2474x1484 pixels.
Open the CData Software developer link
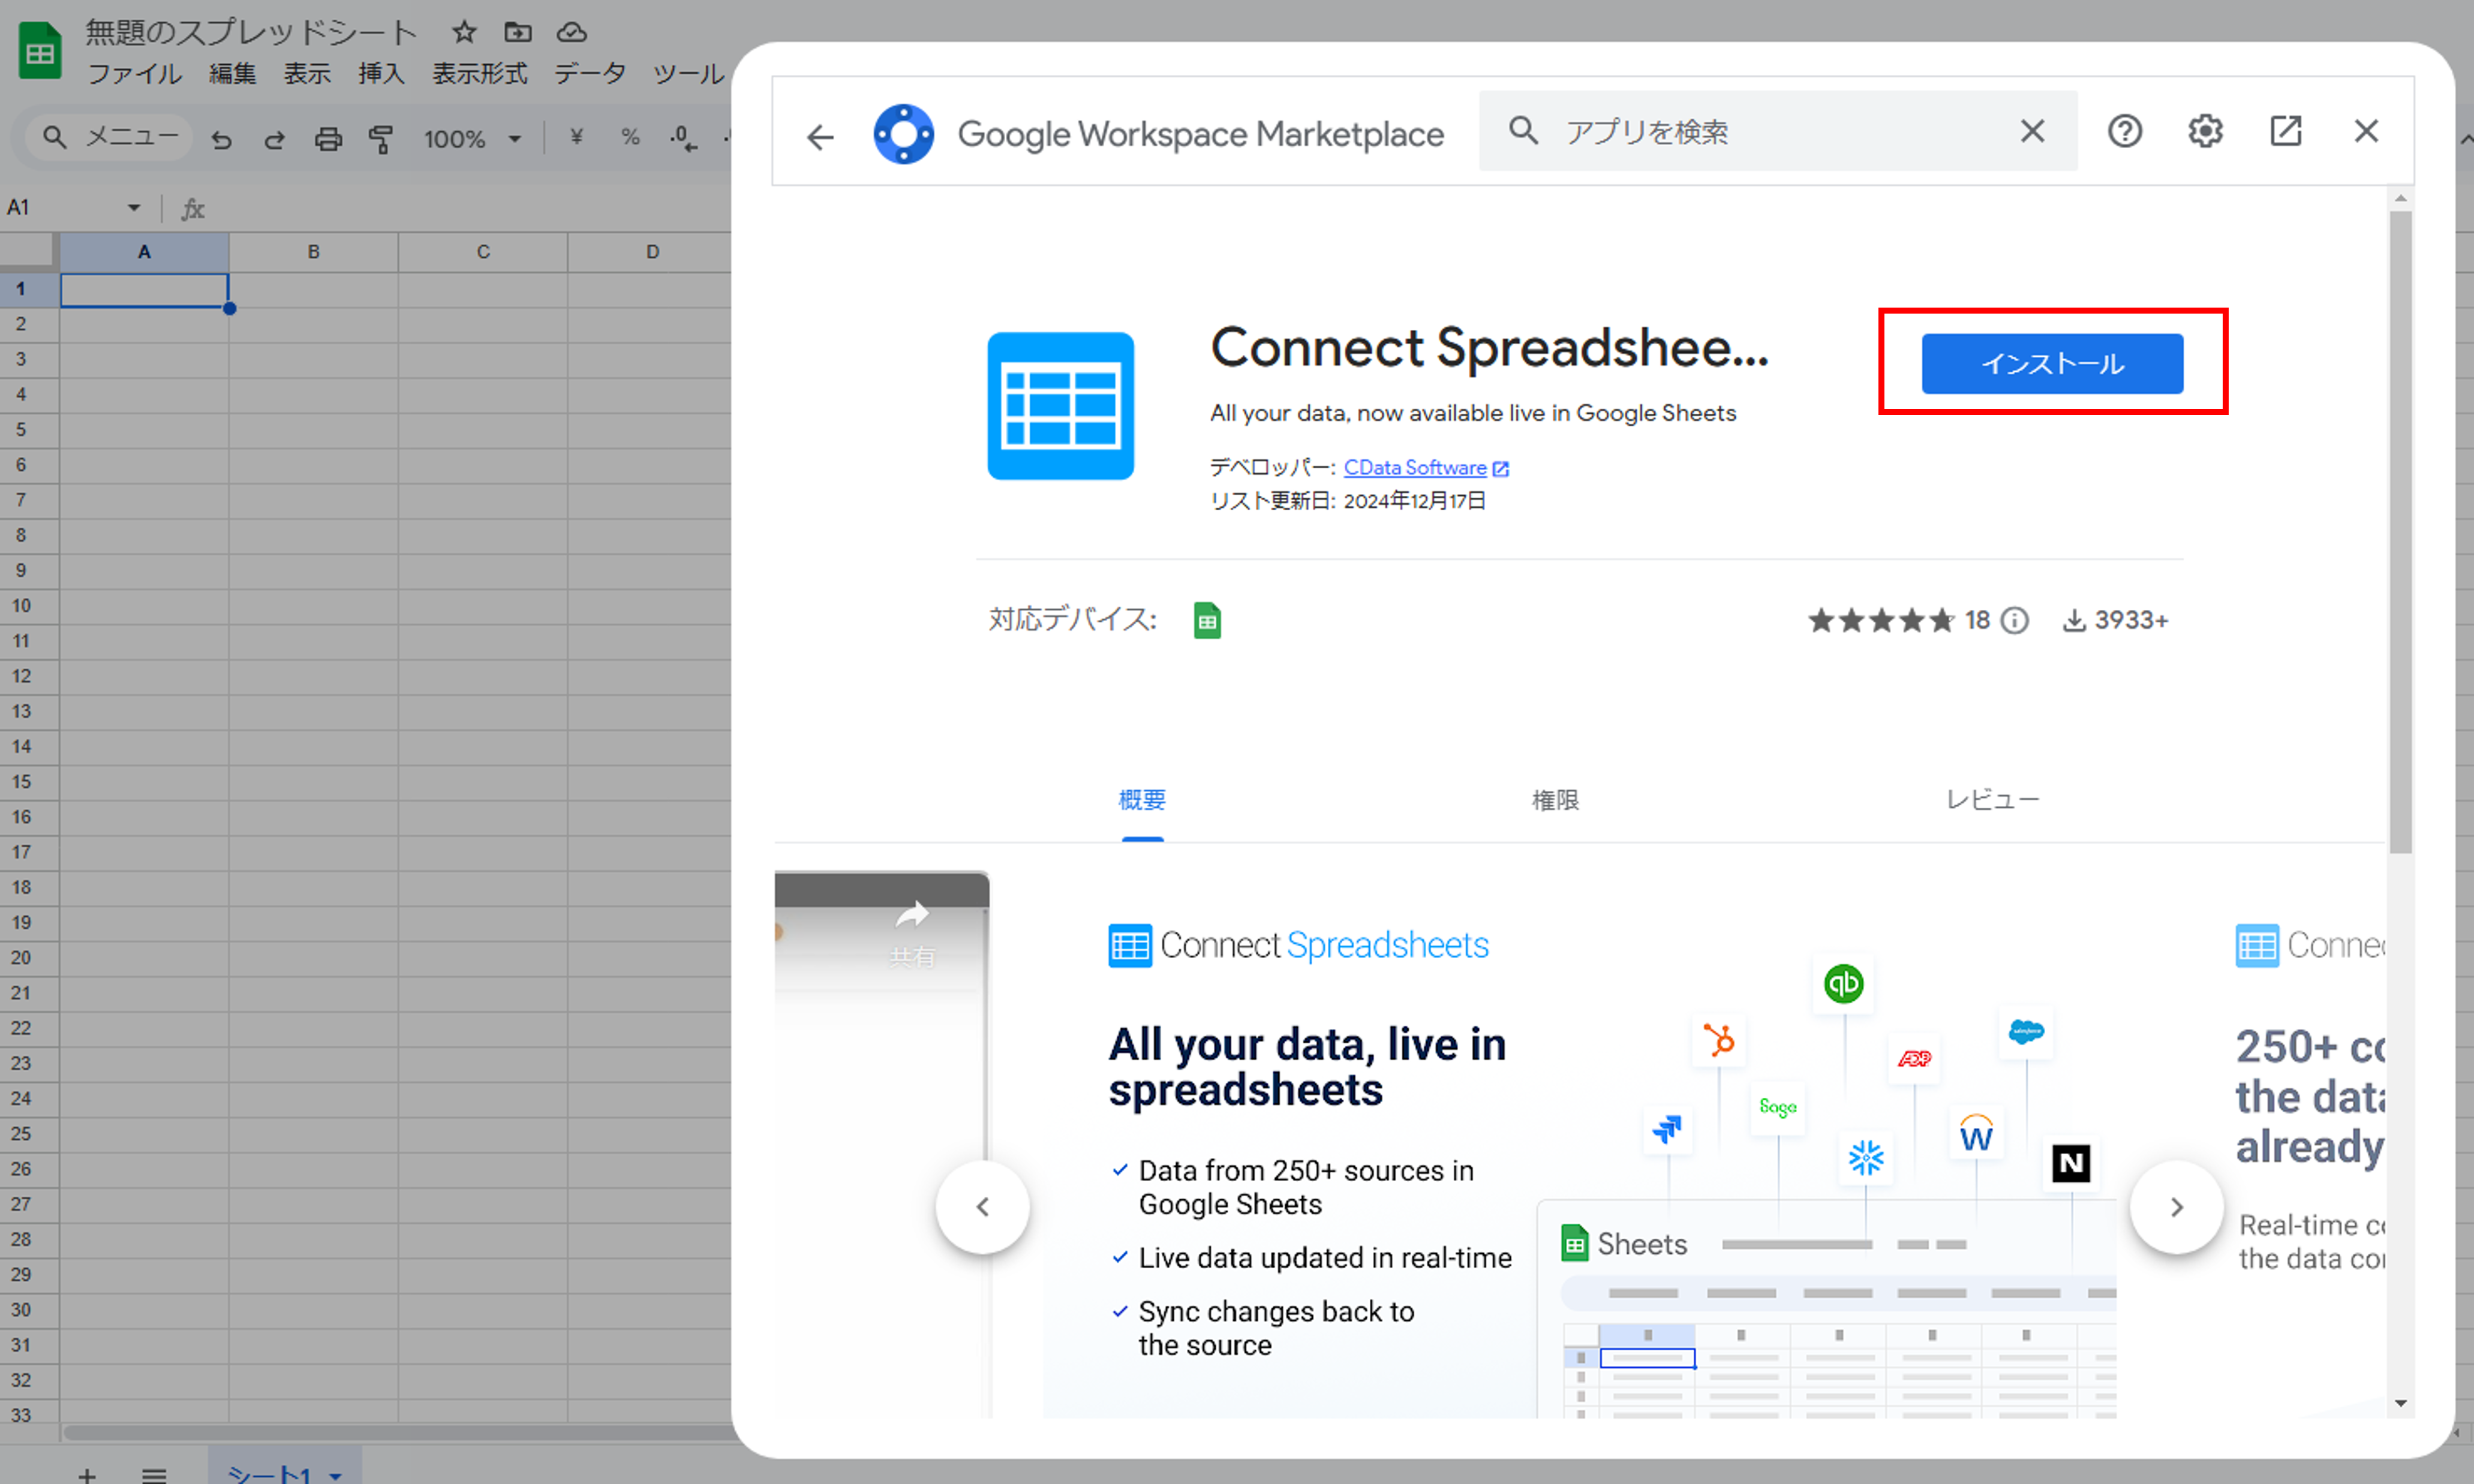[1415, 467]
